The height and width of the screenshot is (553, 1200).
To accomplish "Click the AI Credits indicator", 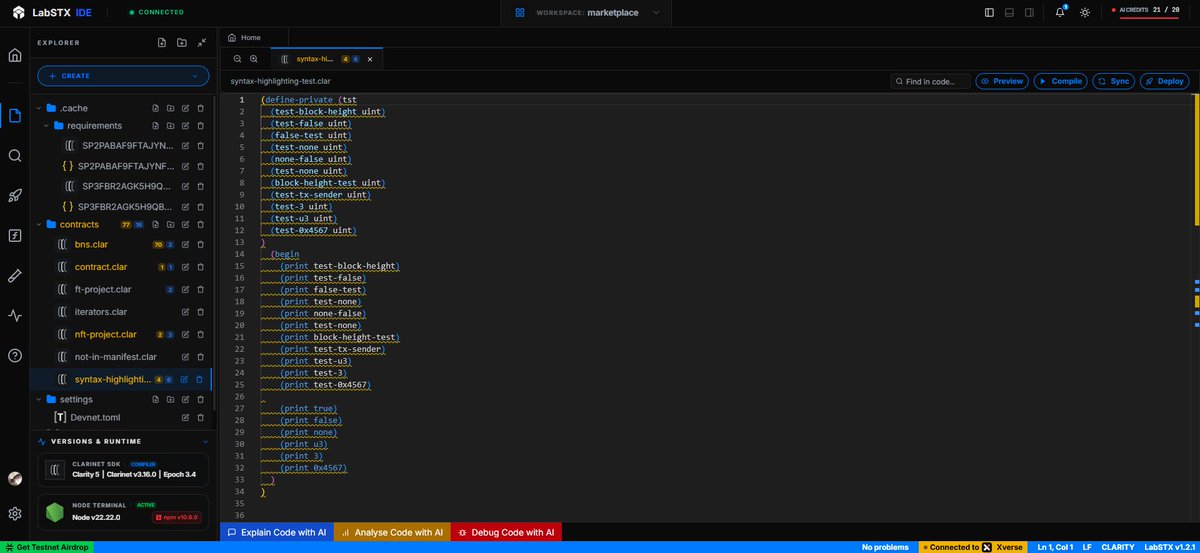I will point(1147,12).
